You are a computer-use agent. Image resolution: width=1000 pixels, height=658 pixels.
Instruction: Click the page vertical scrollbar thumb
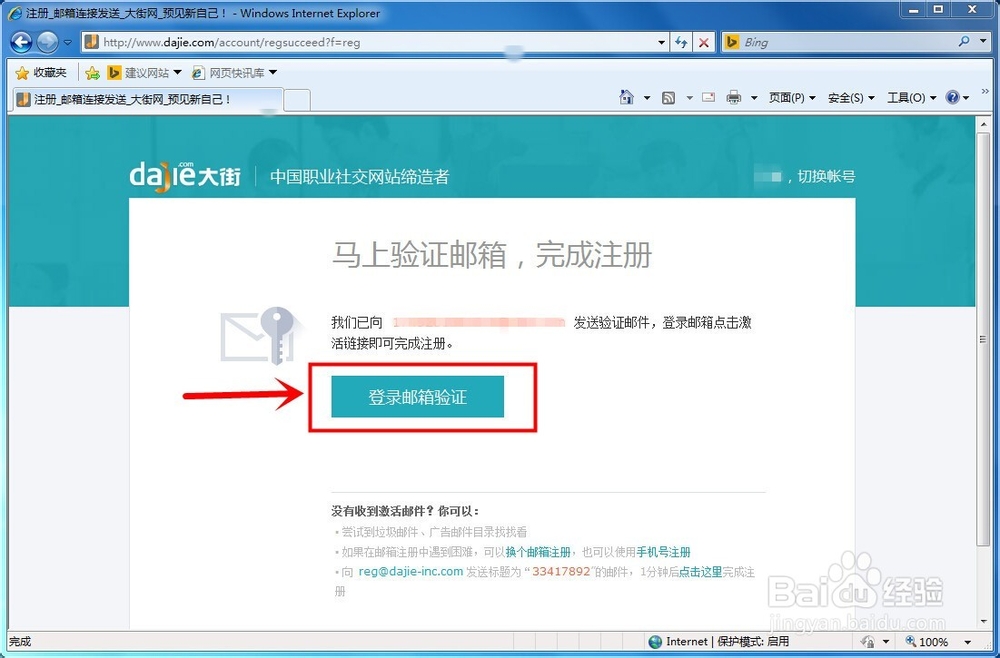point(983,340)
